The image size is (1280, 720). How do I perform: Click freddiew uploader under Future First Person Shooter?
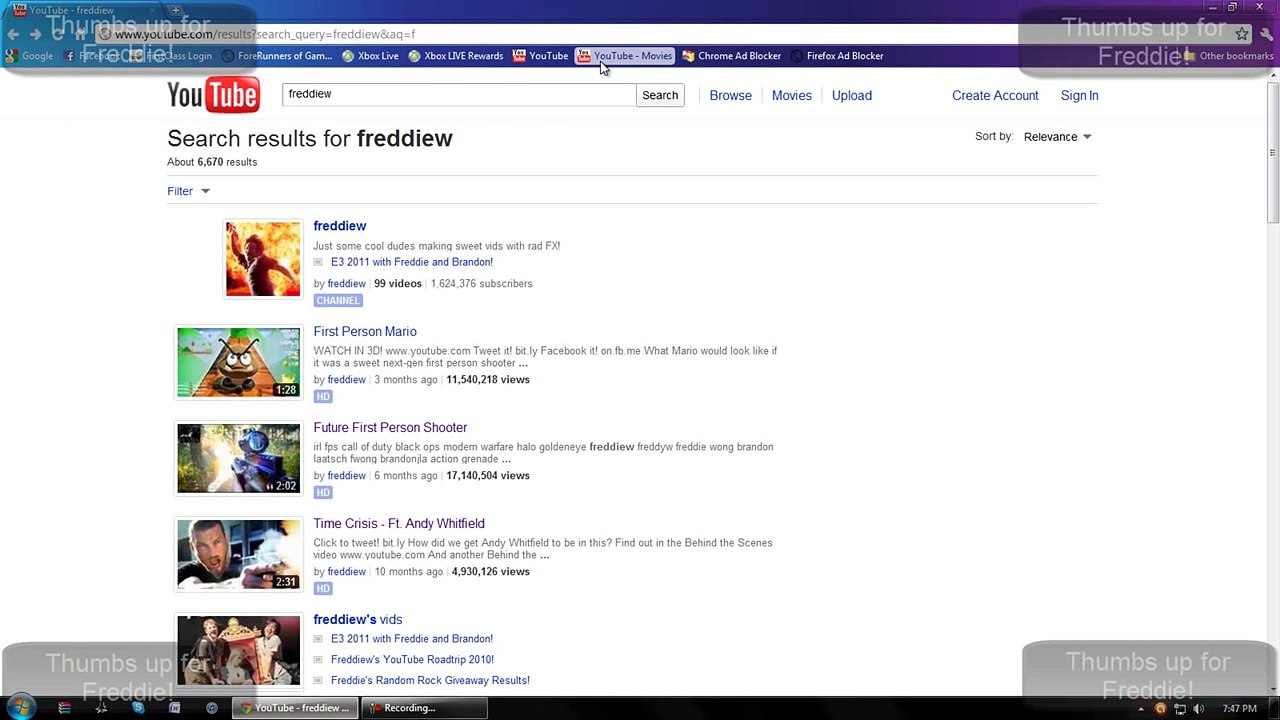[346, 476]
